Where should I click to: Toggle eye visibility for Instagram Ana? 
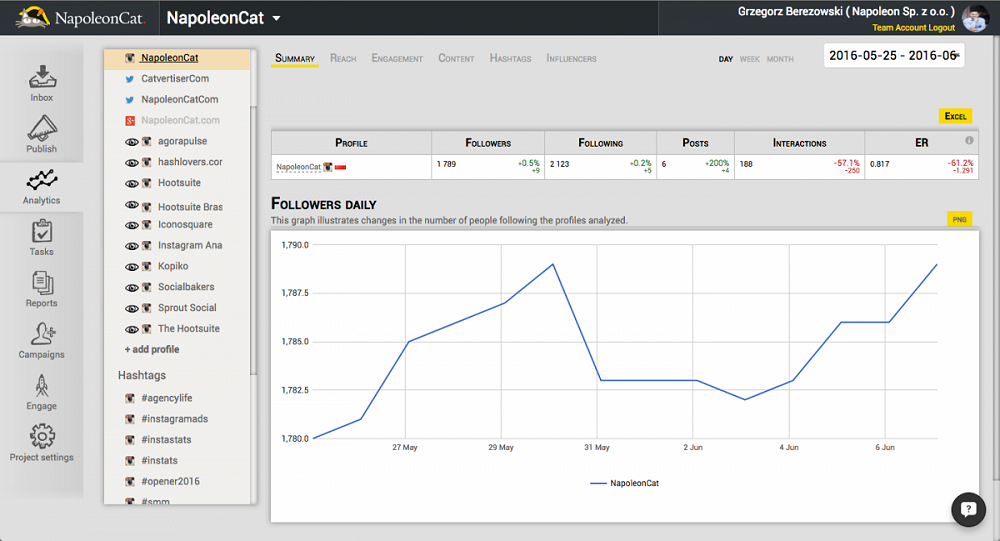[x=131, y=246]
